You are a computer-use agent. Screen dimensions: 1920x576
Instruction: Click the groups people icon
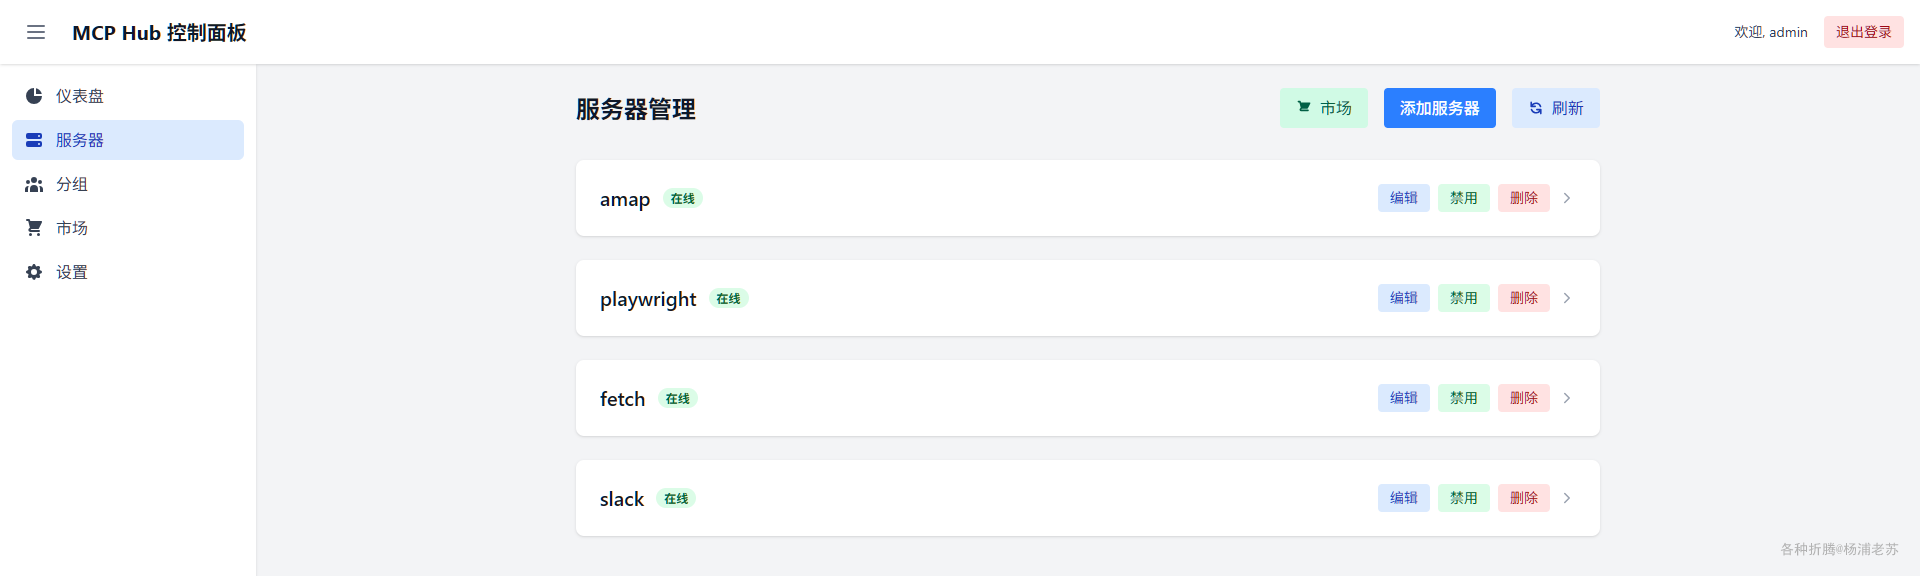[x=34, y=184]
